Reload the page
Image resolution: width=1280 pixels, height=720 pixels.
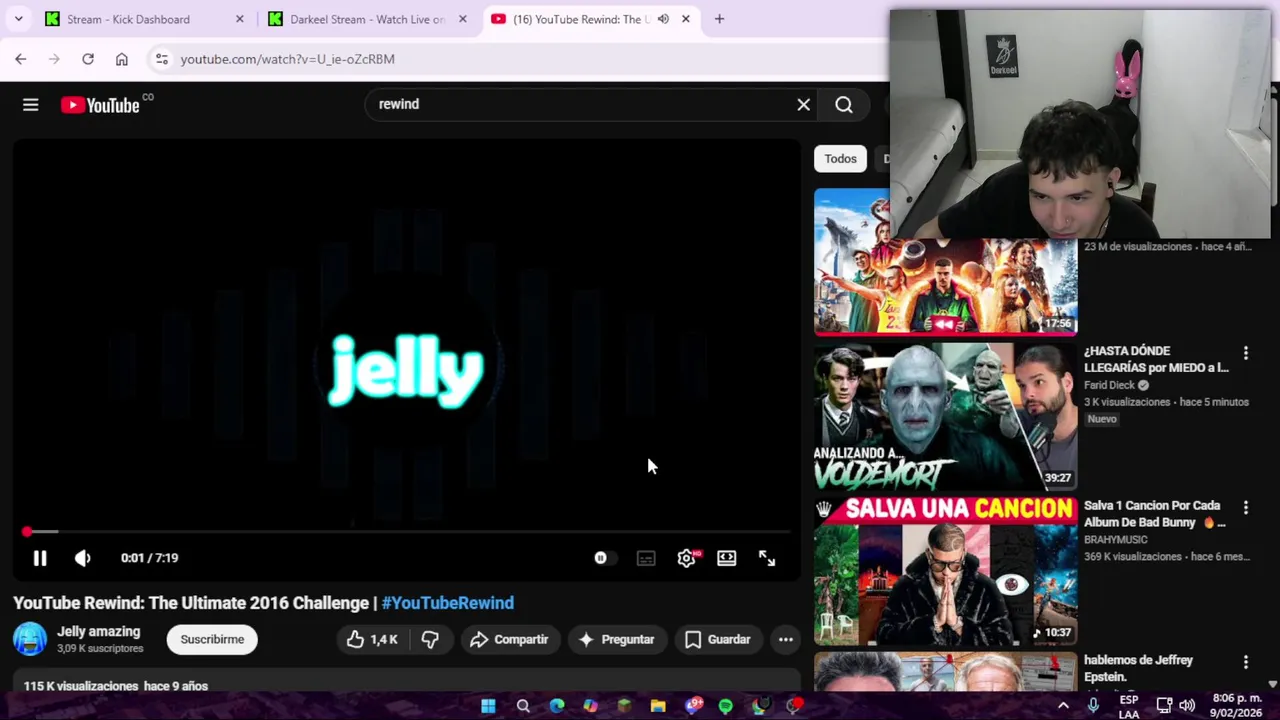[88, 59]
